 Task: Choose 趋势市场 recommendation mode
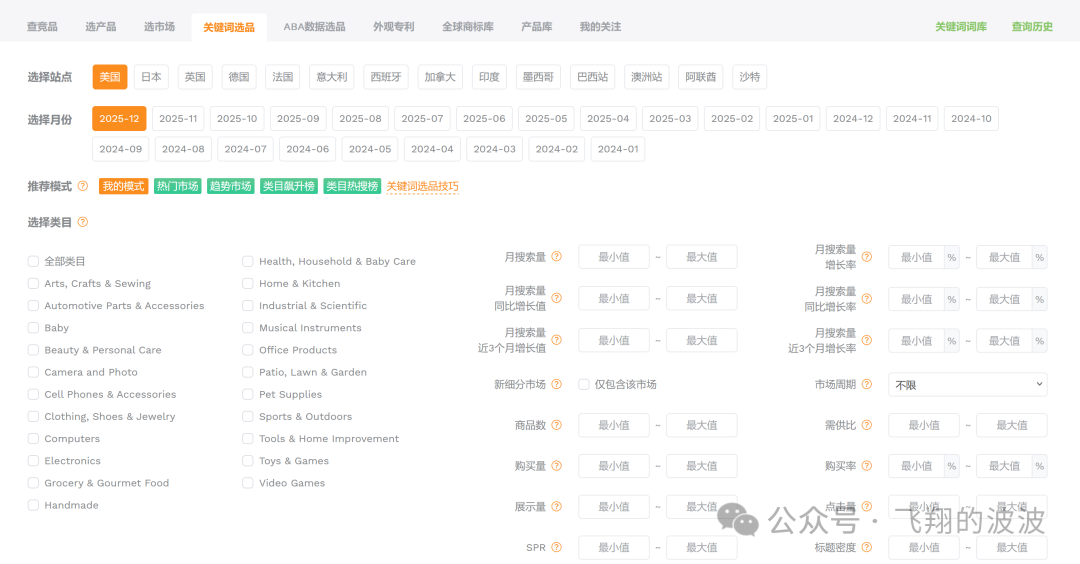(x=230, y=186)
